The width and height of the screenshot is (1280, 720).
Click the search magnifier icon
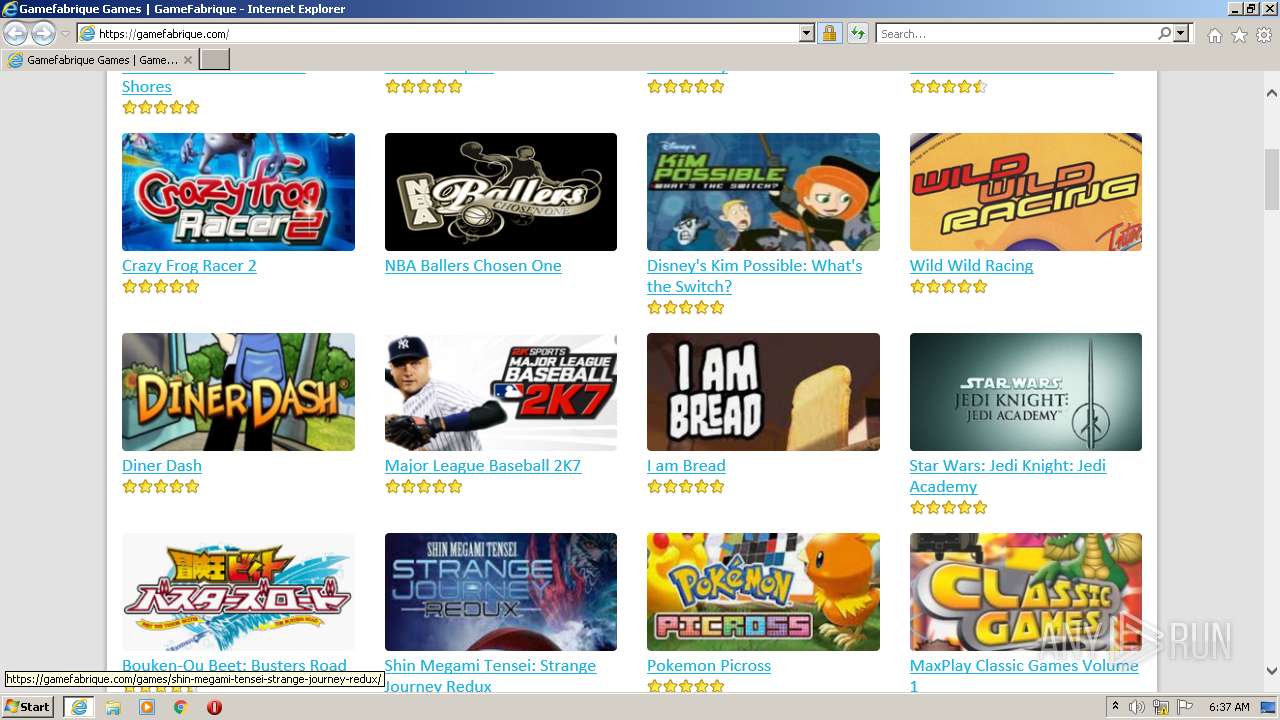coord(1164,33)
